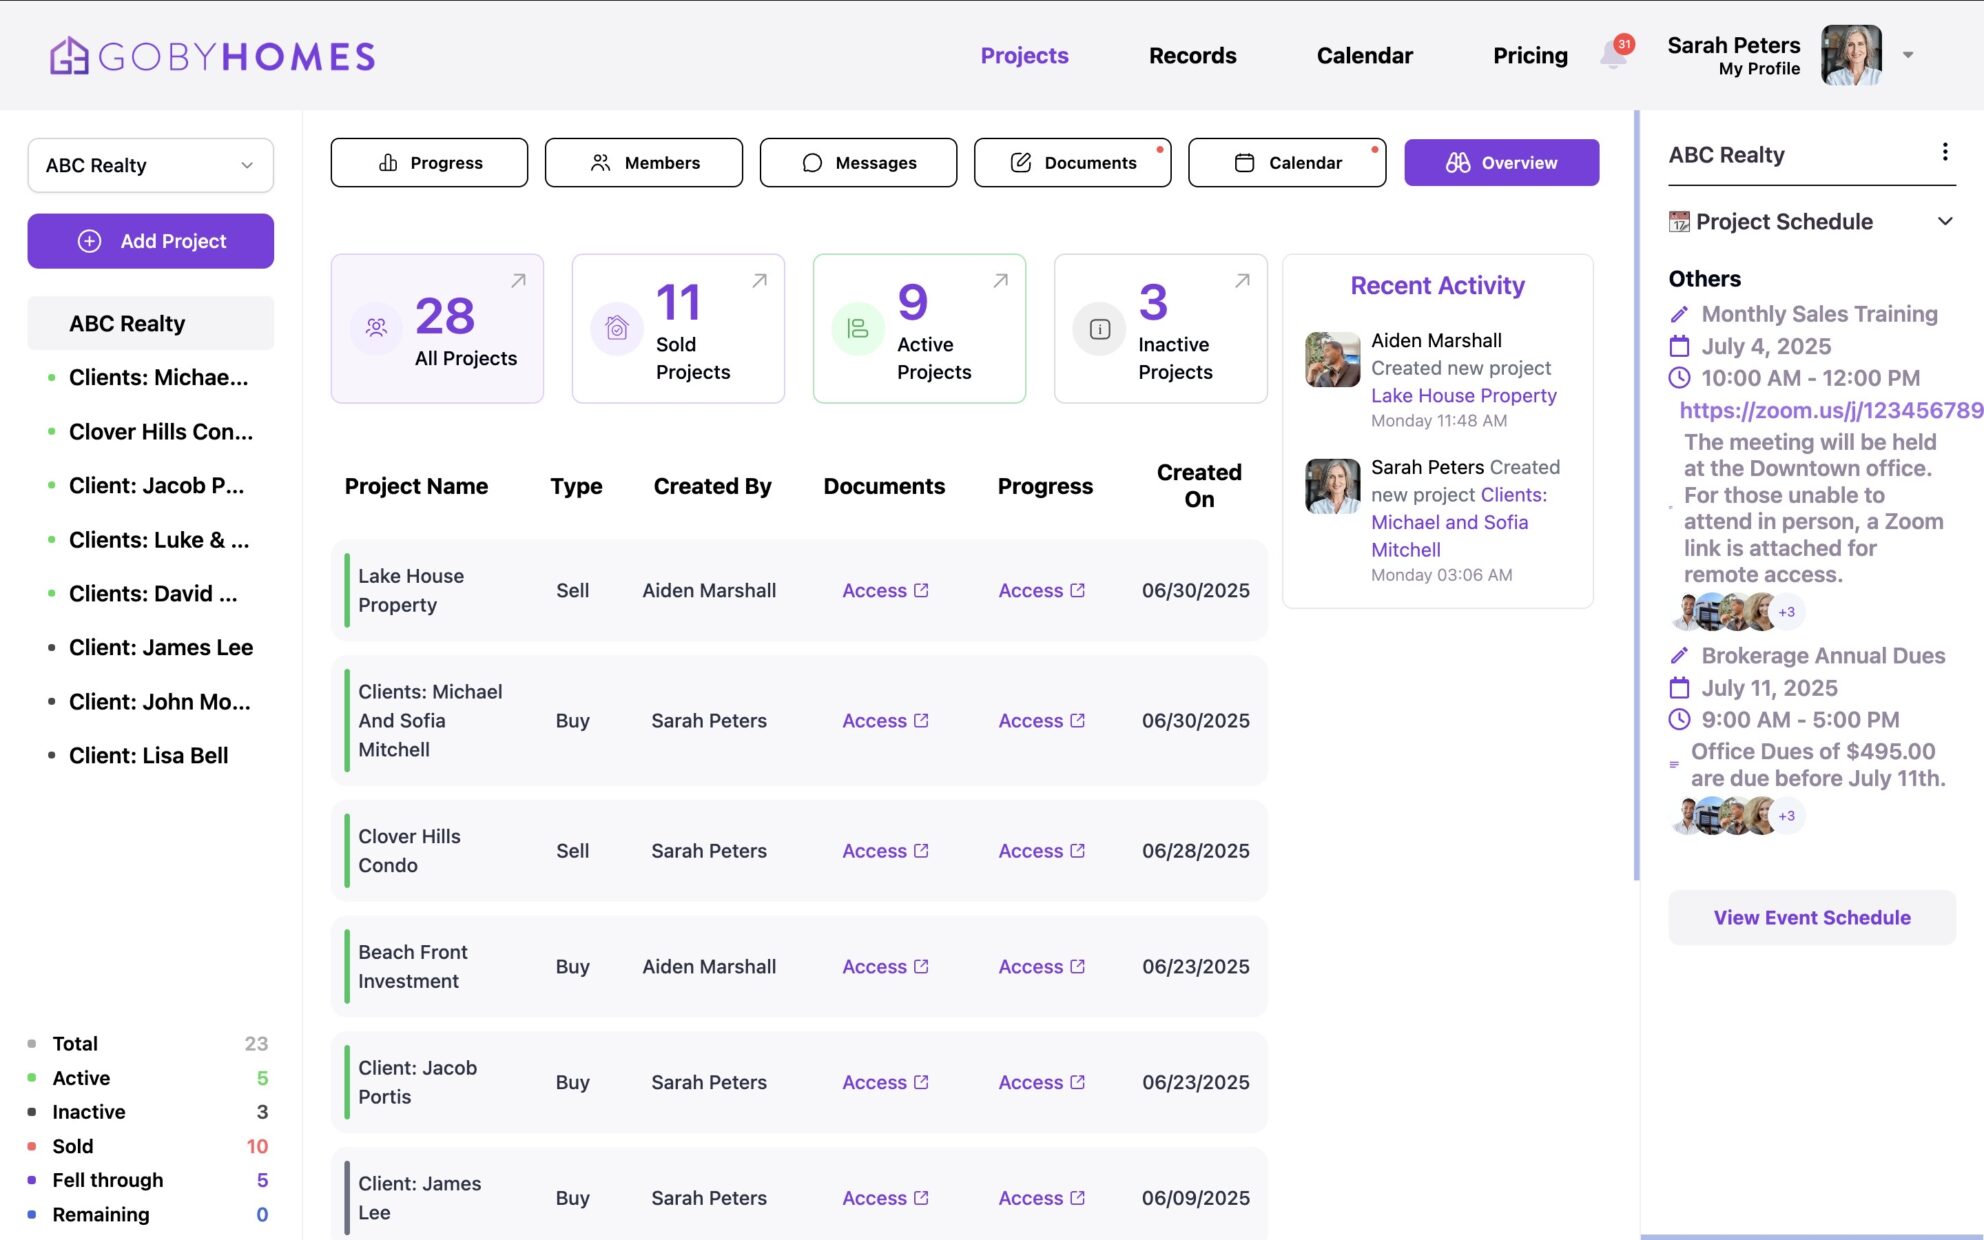Open profile dropdown arrow next to avatar
1984x1240 pixels.
coord(1907,55)
